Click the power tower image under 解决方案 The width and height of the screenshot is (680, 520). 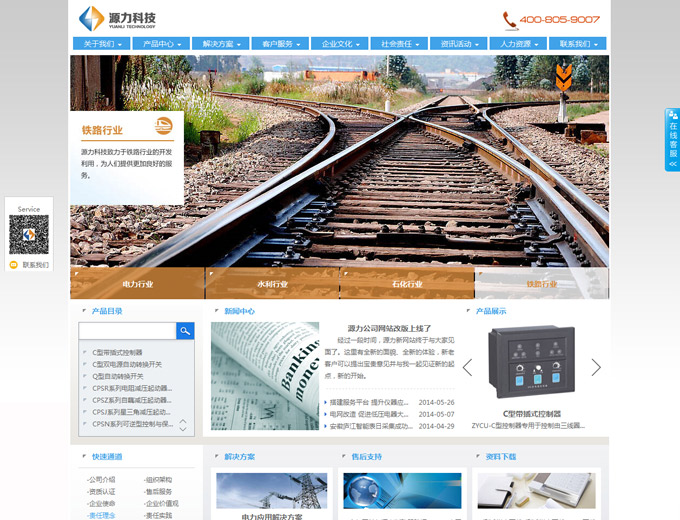(x=271, y=491)
